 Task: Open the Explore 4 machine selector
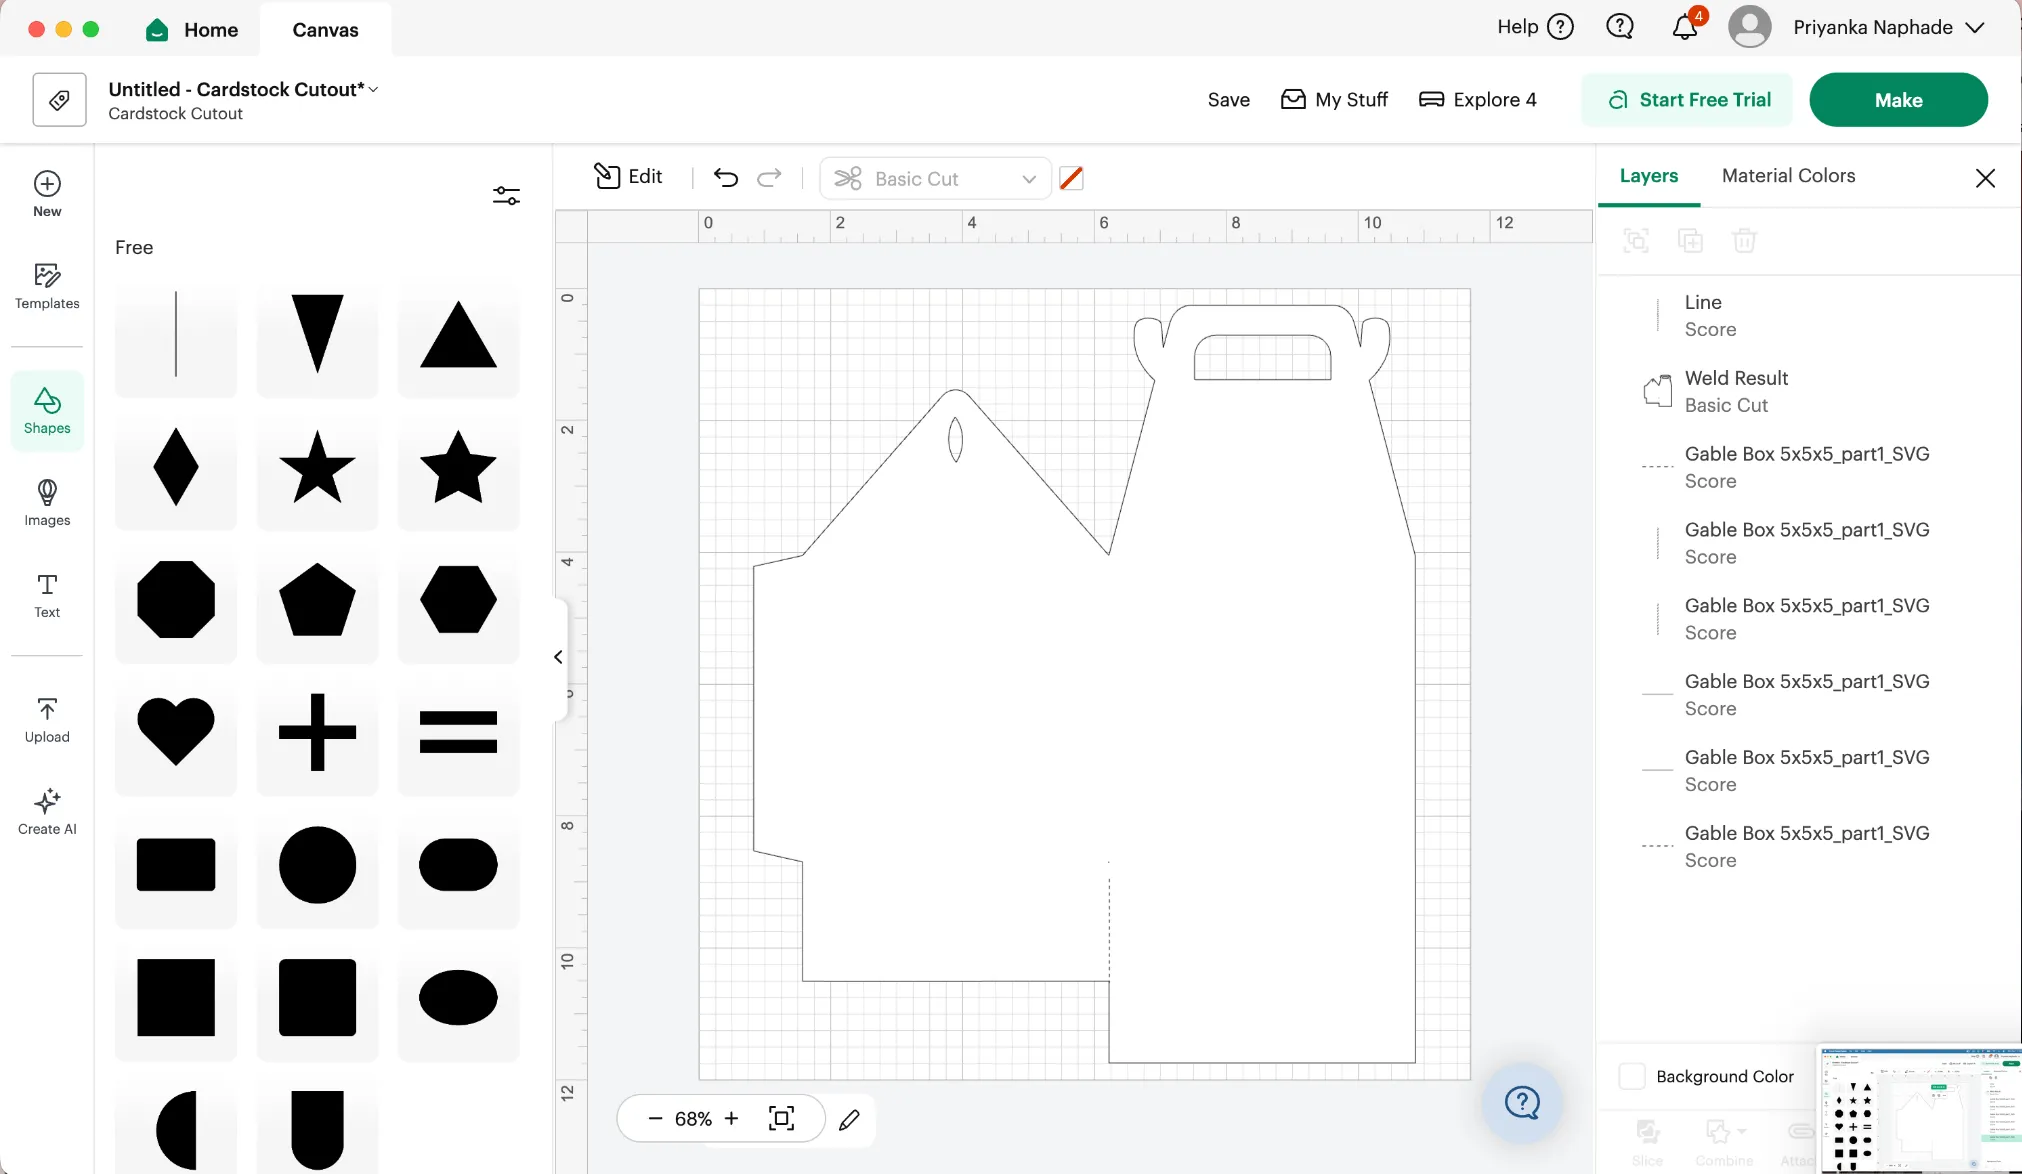pos(1478,99)
